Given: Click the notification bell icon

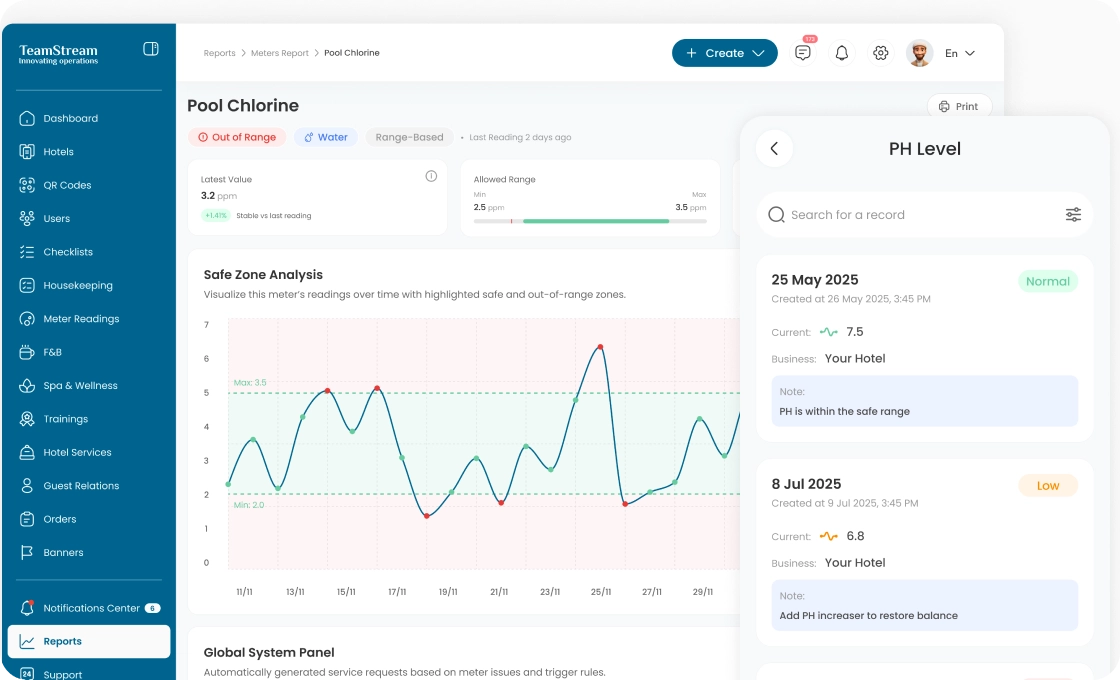Looking at the screenshot, I should coord(842,54).
